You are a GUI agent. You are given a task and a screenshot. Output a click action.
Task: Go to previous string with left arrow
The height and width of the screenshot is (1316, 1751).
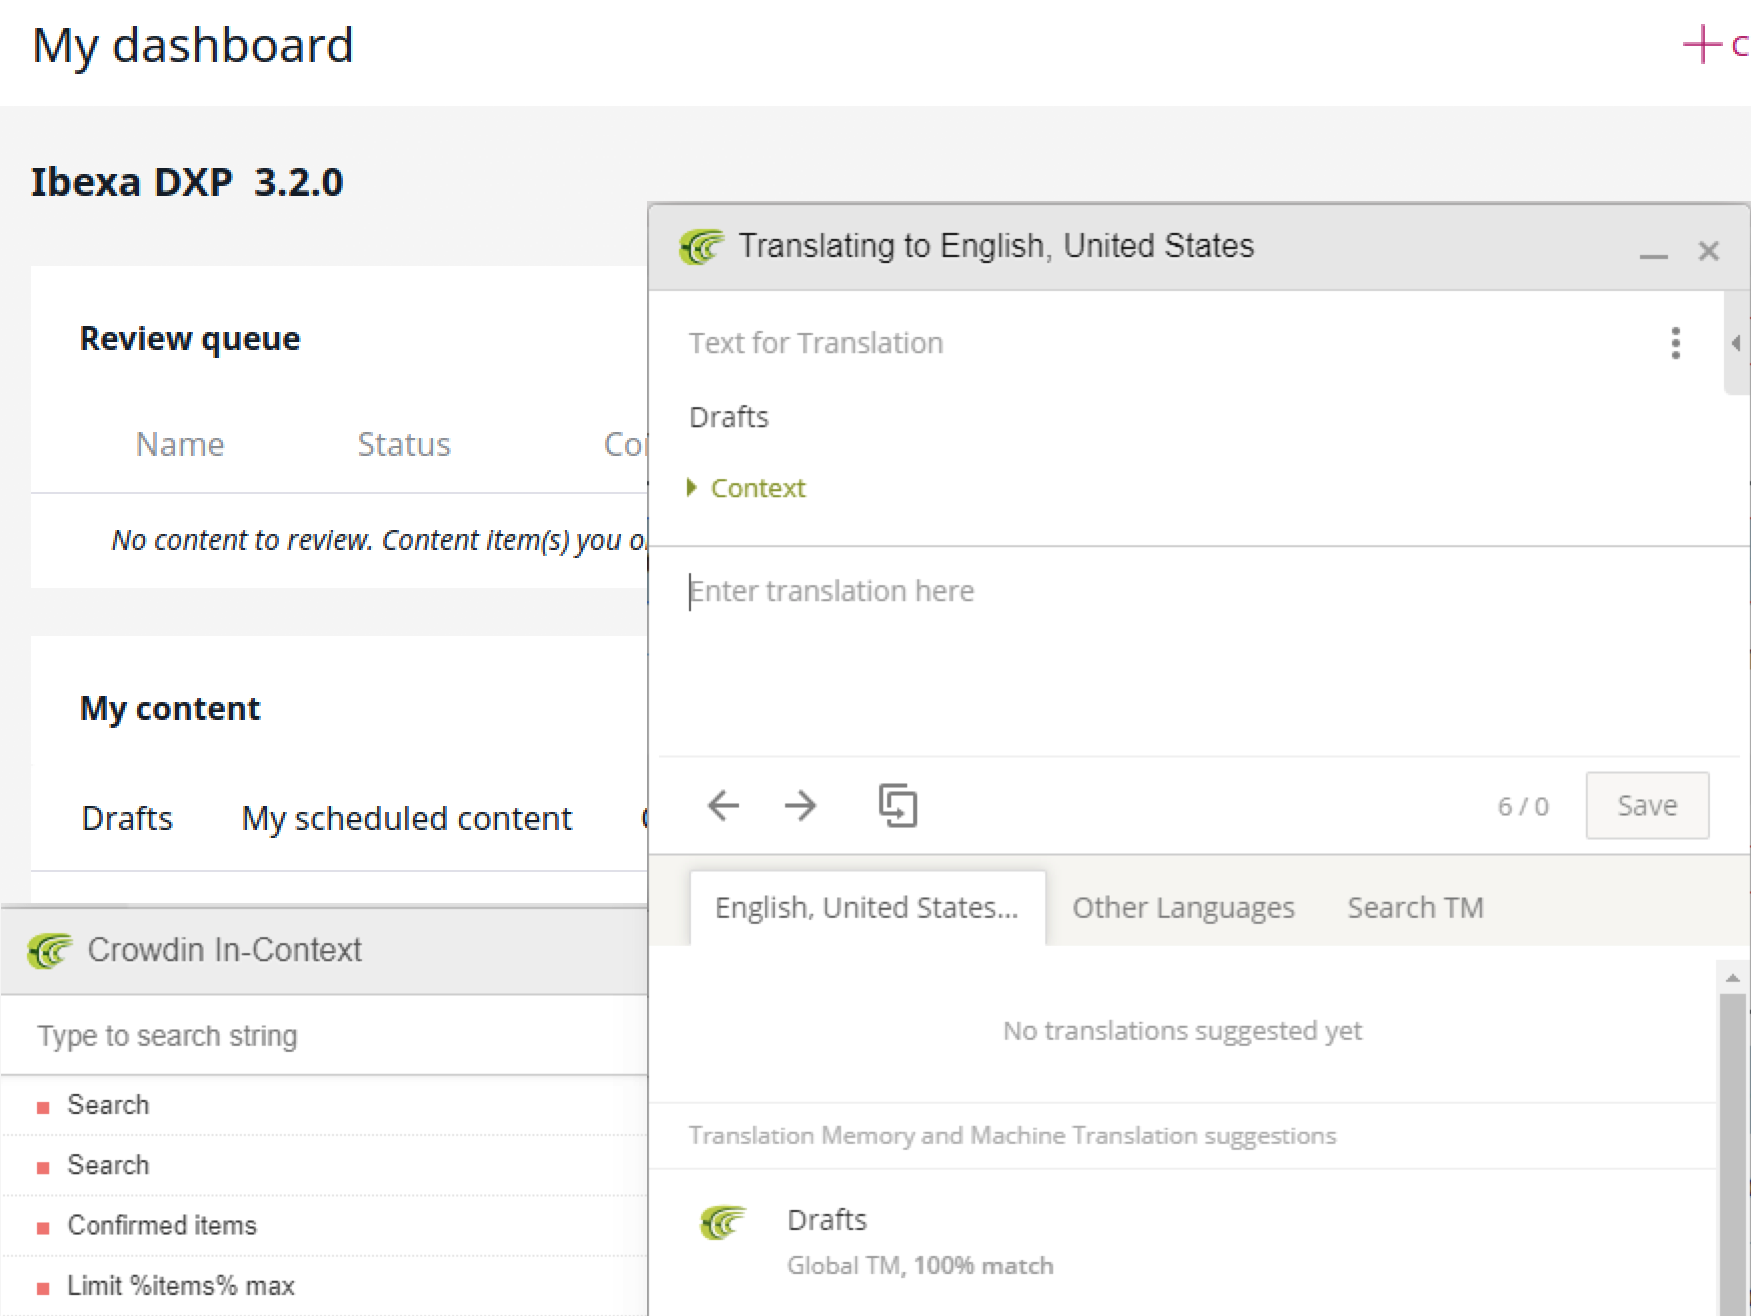coord(723,805)
